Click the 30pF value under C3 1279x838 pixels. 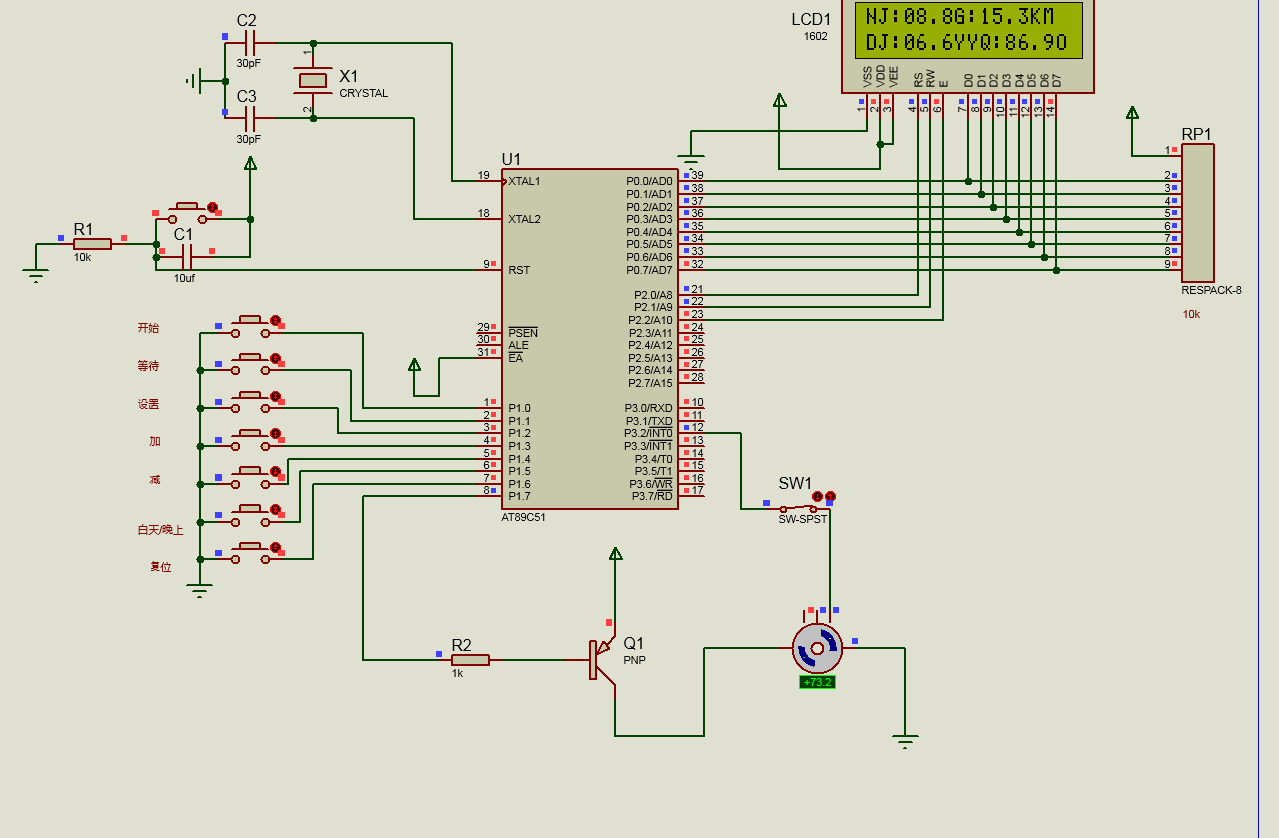coord(249,139)
